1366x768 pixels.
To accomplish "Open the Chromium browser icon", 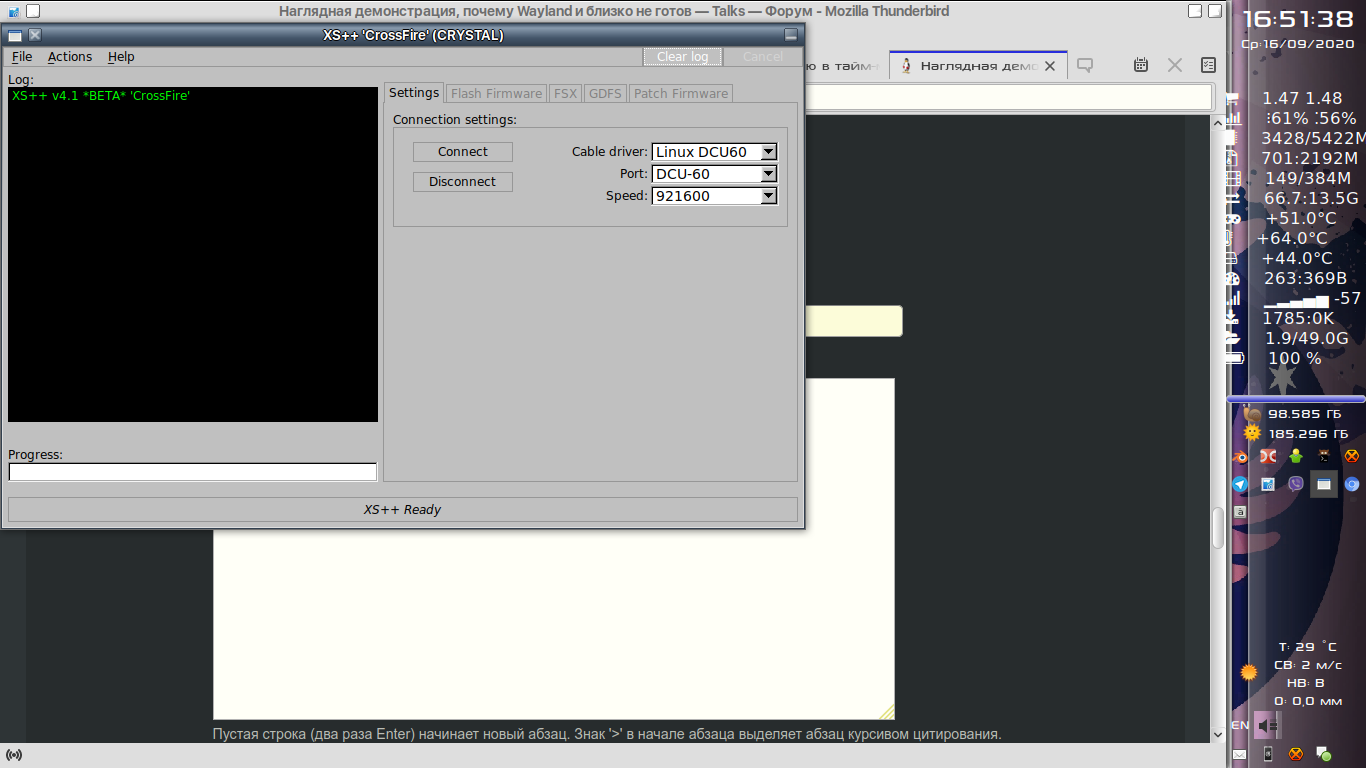I will [1352, 484].
